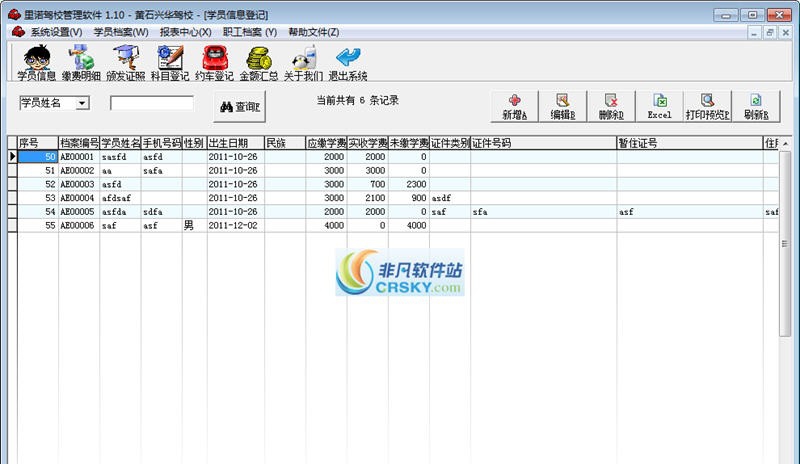The image size is (800, 464).
Task: Select row with 档案编号 AE00003
Action: 393,184
